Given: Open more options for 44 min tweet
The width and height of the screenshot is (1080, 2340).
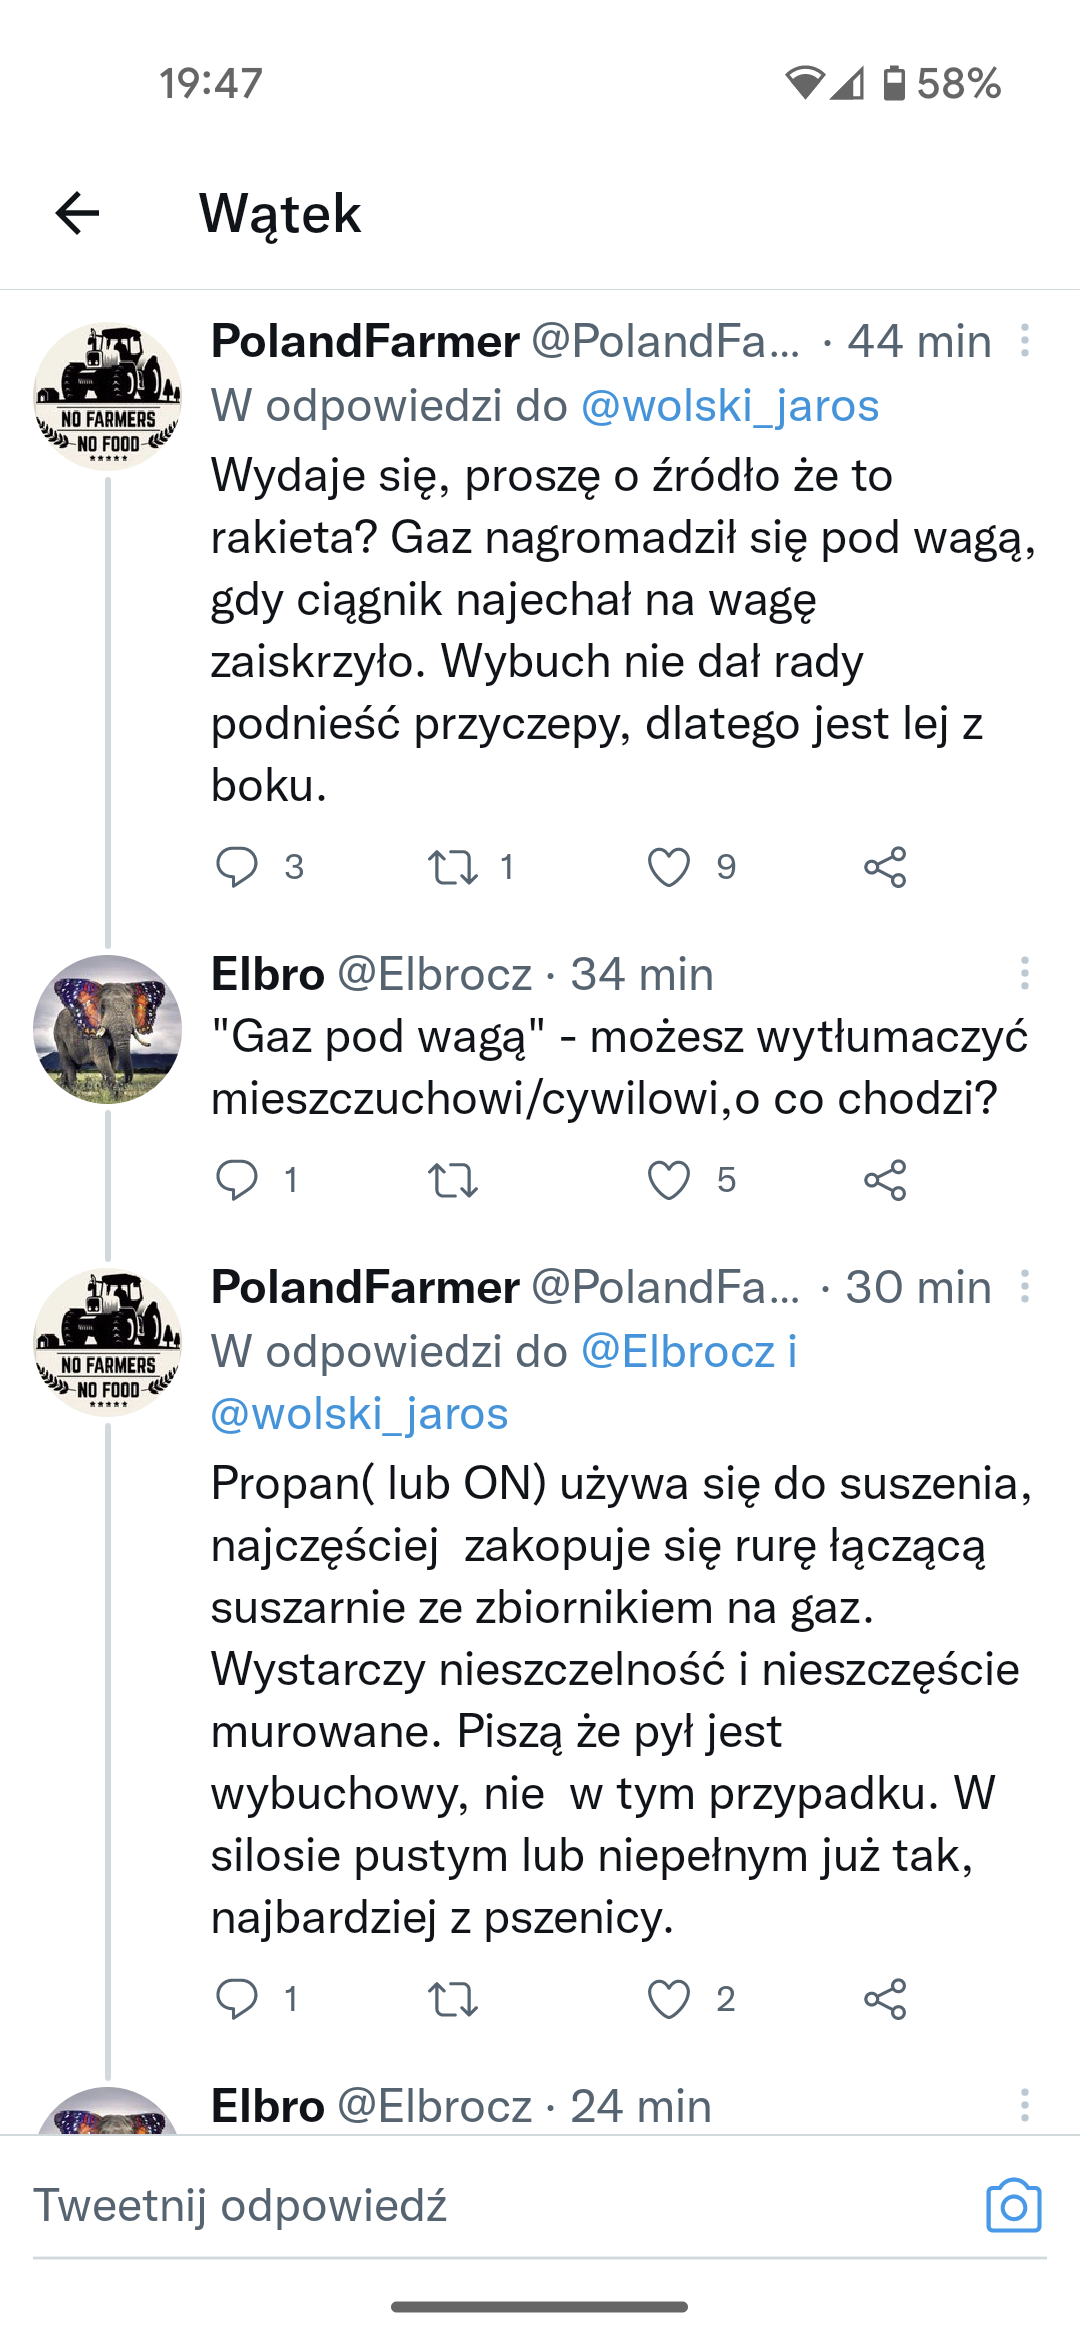Looking at the screenshot, I should (1025, 341).
